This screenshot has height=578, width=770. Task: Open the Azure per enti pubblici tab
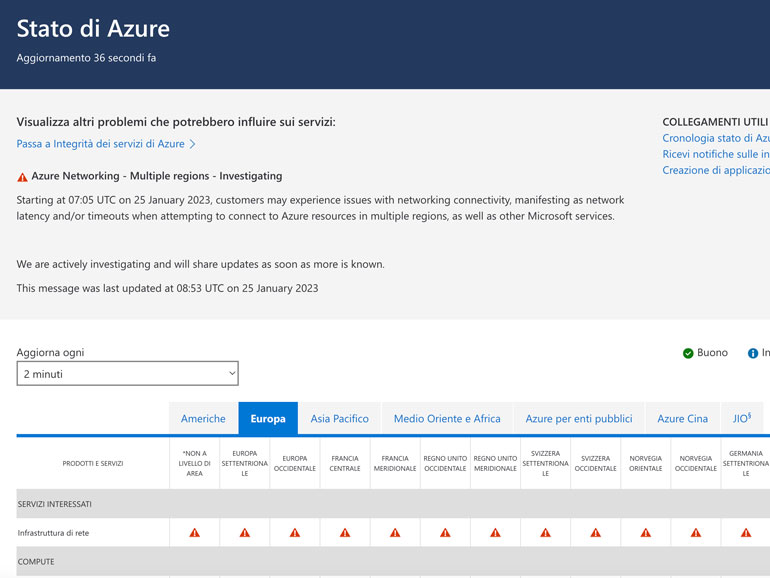click(579, 418)
